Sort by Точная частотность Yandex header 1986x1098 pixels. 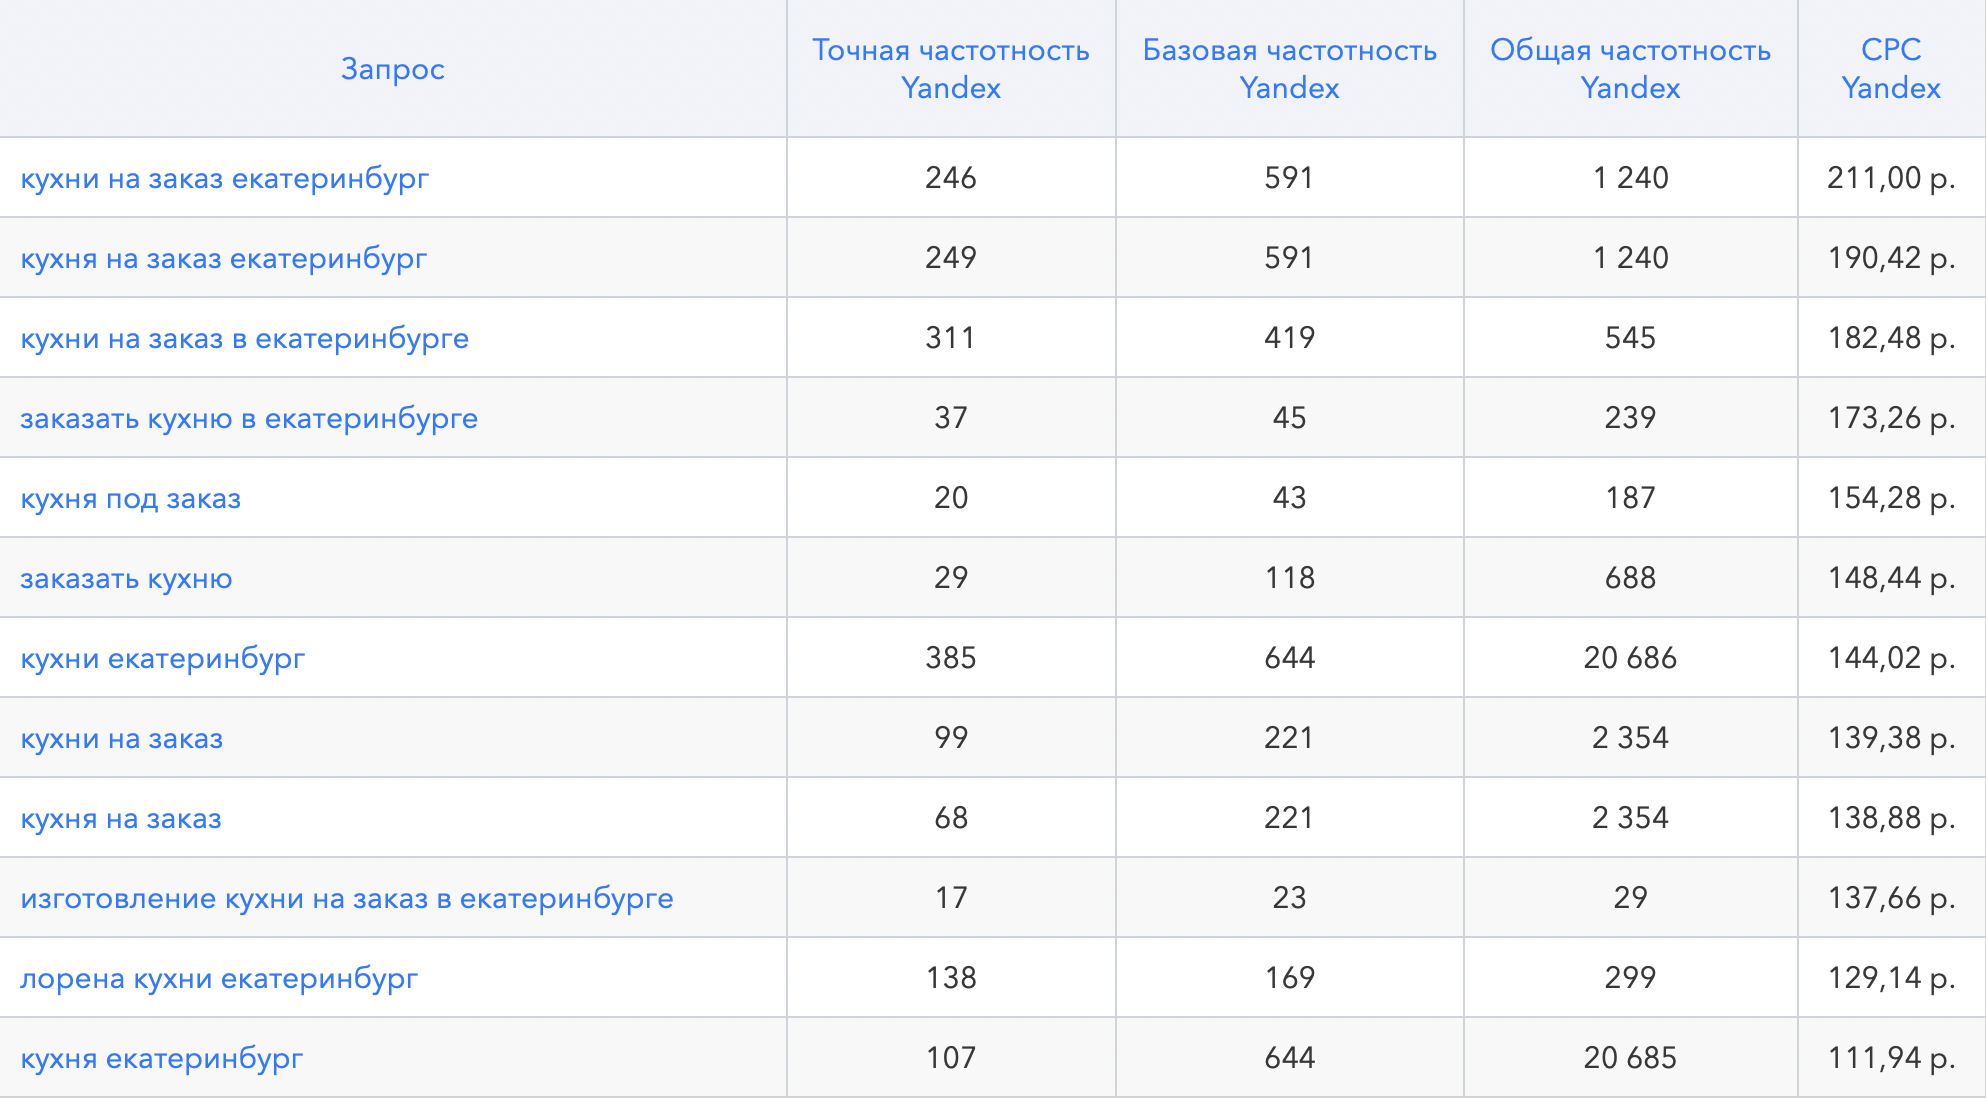pyautogui.click(x=950, y=69)
